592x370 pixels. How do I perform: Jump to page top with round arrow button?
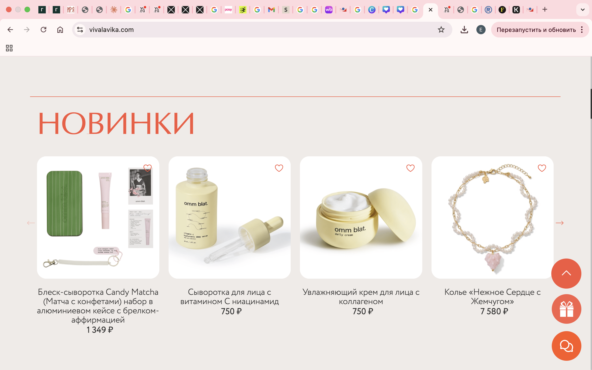click(566, 273)
